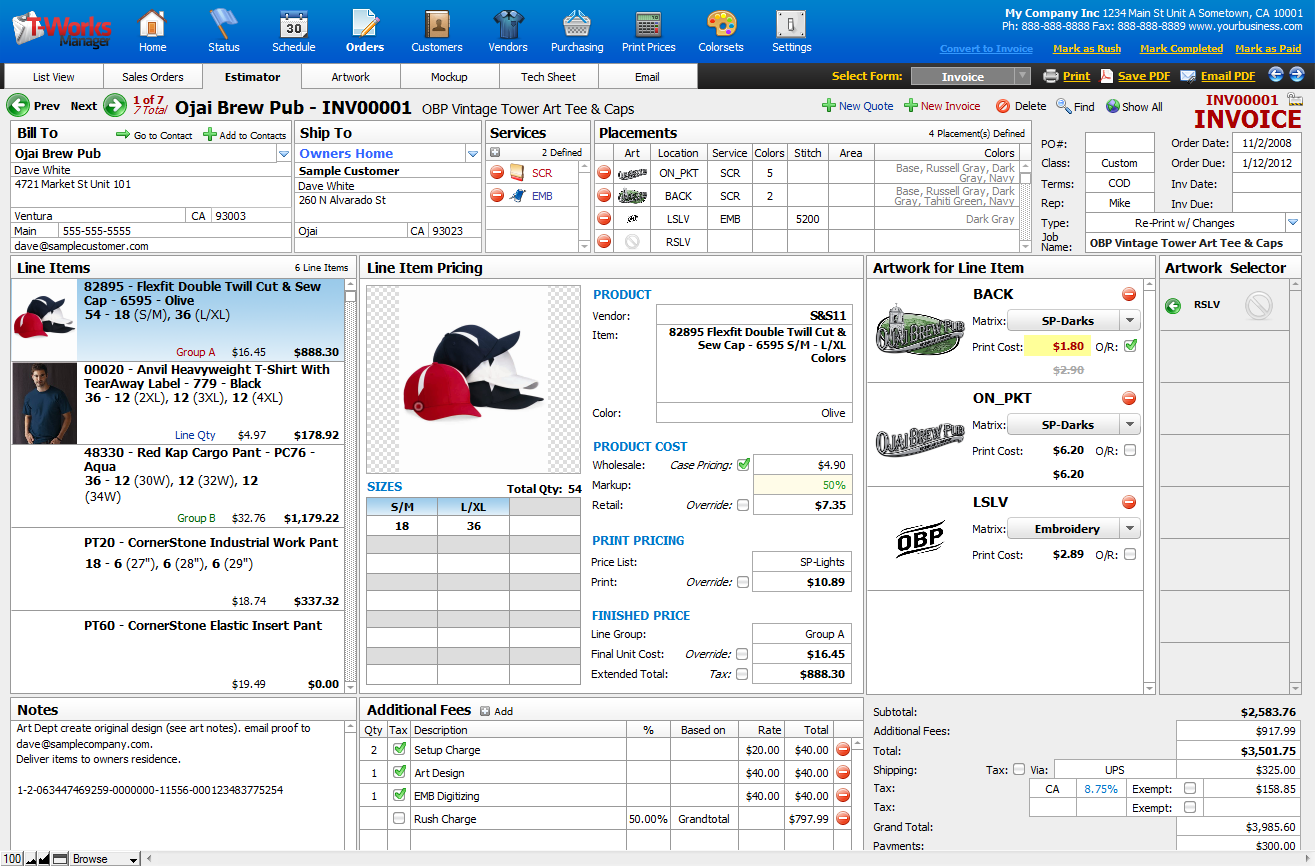Open the Purchasing basket icon
Image resolution: width=1315 pixels, height=866 pixels.
(577, 23)
